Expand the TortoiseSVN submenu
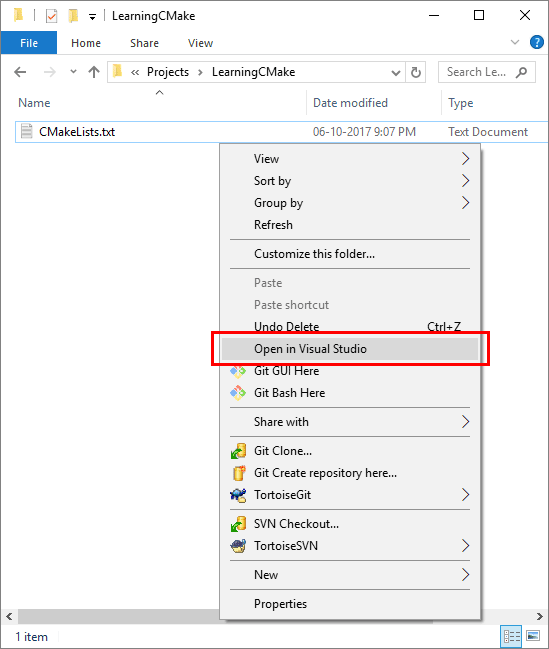Image resolution: width=549 pixels, height=649 pixels. click(x=465, y=546)
